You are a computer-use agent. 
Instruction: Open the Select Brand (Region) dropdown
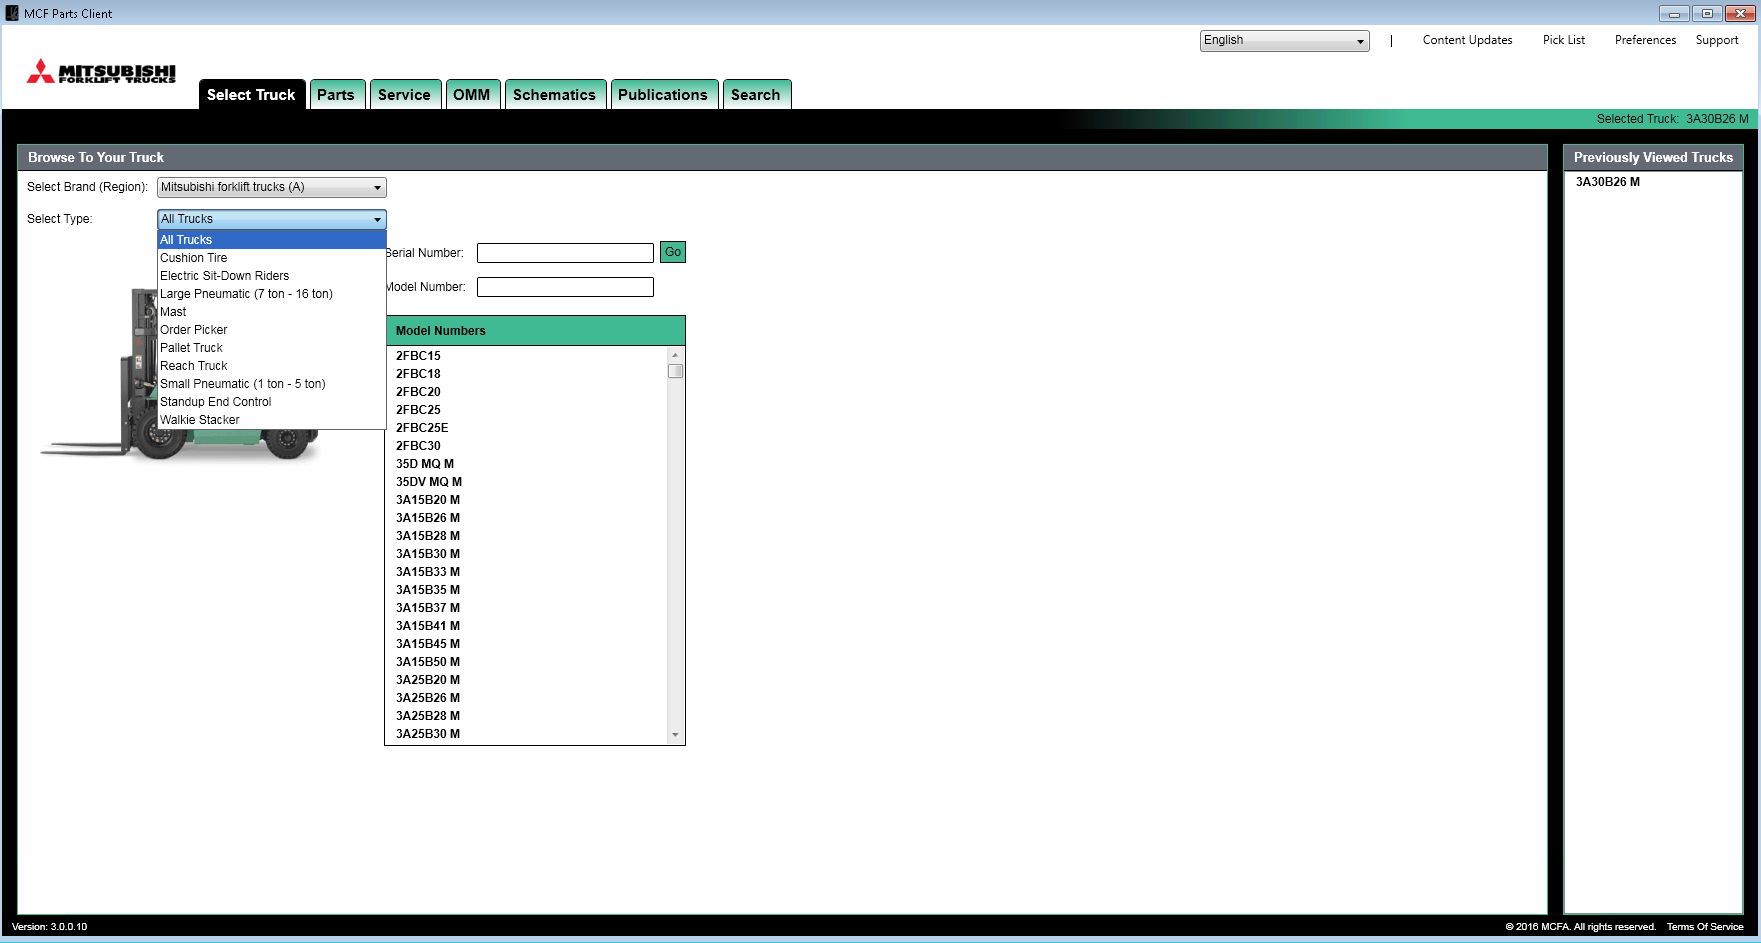coord(271,188)
